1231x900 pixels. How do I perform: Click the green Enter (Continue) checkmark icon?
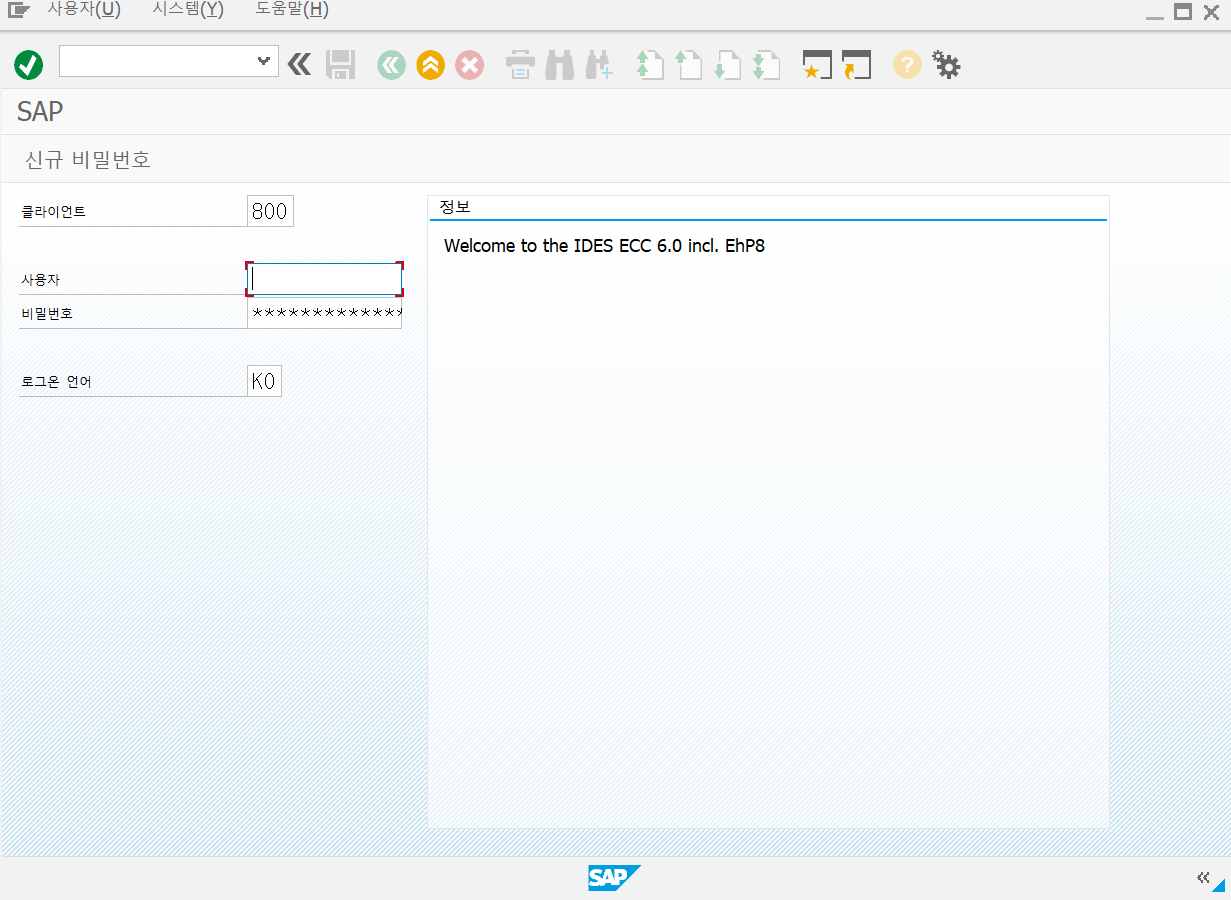coord(28,64)
